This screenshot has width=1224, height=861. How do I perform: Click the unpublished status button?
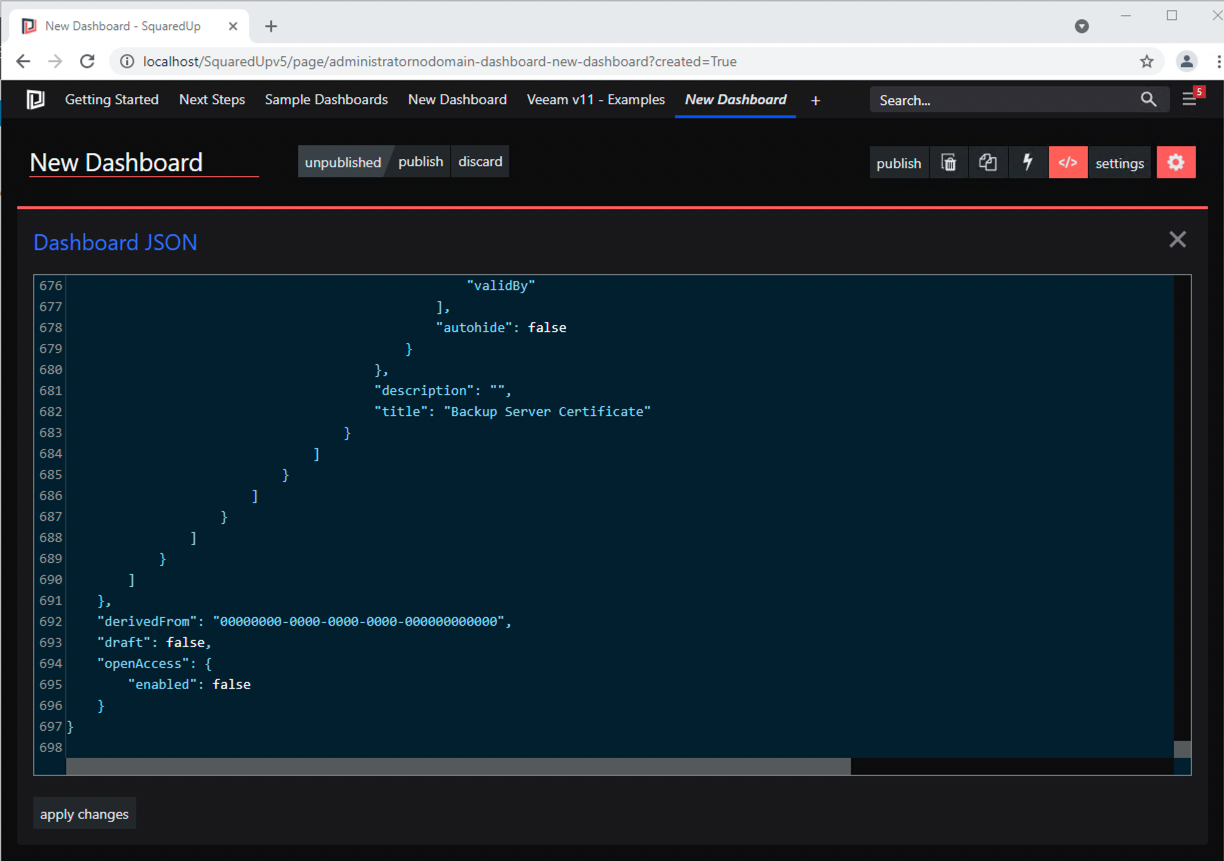[343, 162]
